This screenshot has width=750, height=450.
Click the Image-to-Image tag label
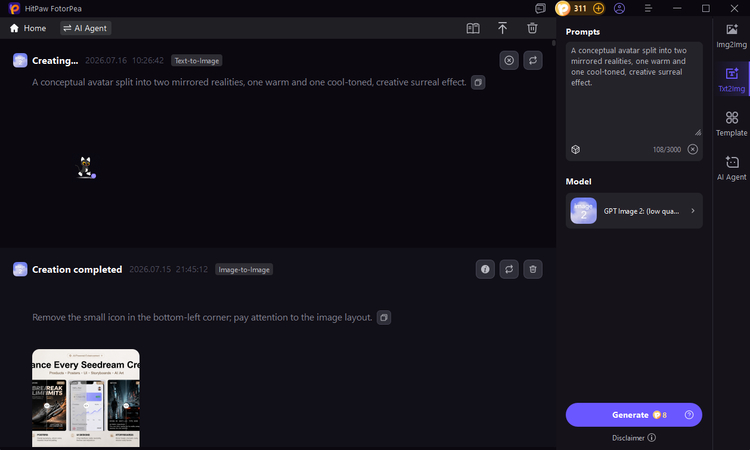[244, 270]
